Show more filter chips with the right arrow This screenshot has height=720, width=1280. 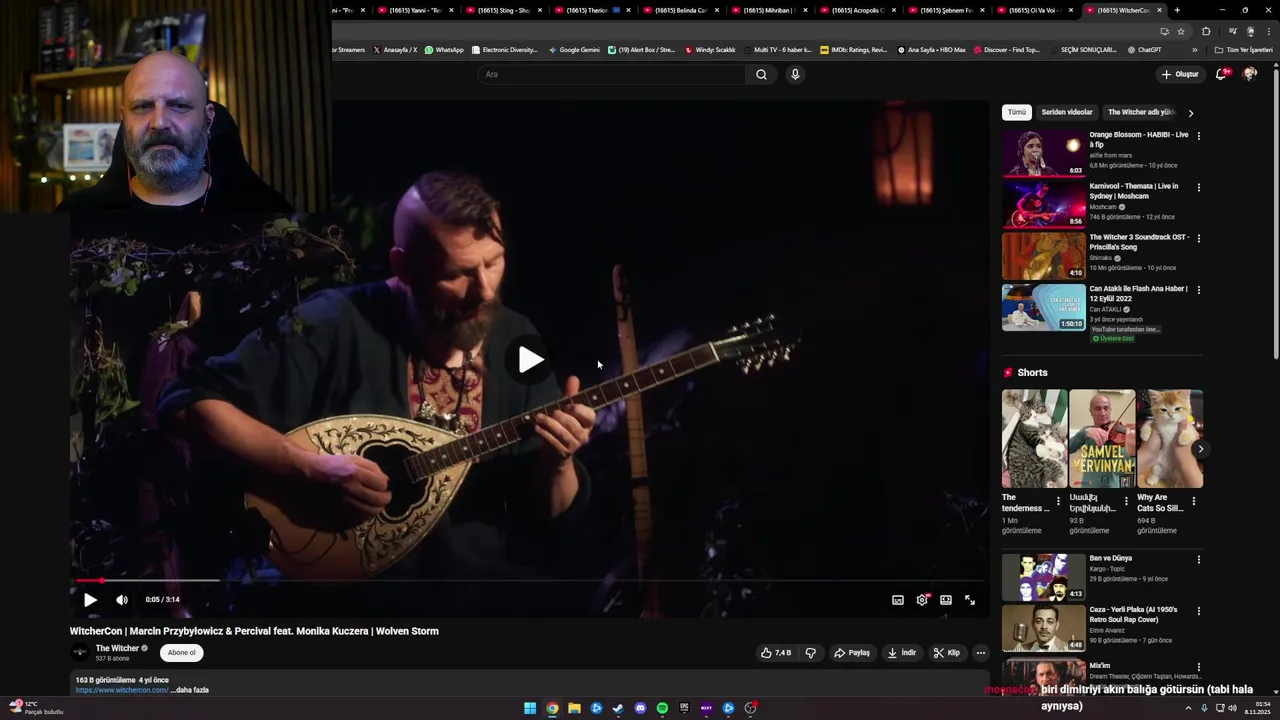(1190, 113)
